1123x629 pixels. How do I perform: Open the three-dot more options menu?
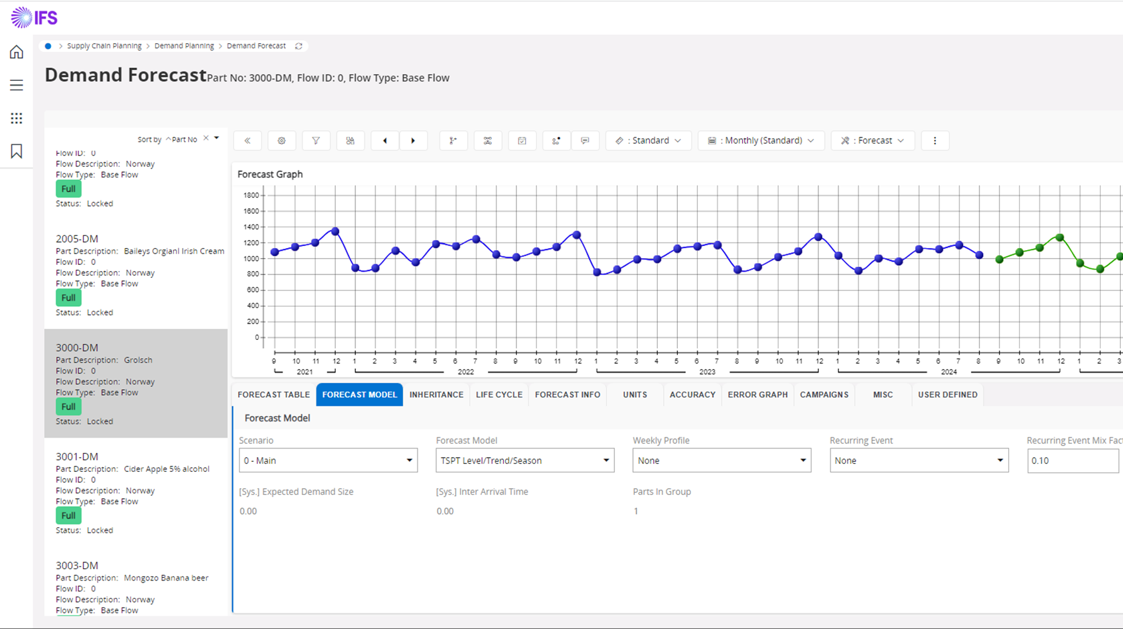(x=935, y=140)
